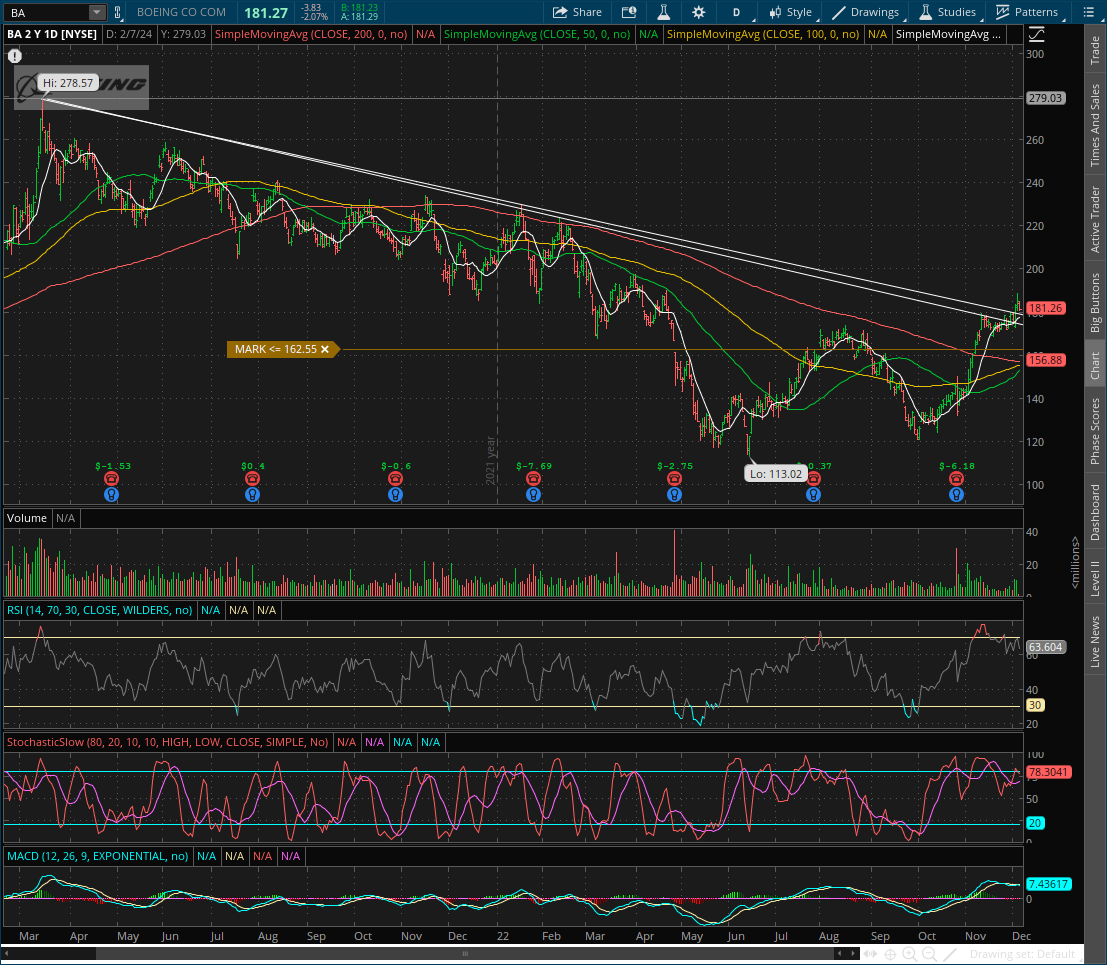Open the Studies dropdown menu
This screenshot has width=1107, height=965.
pyautogui.click(x=948, y=12)
